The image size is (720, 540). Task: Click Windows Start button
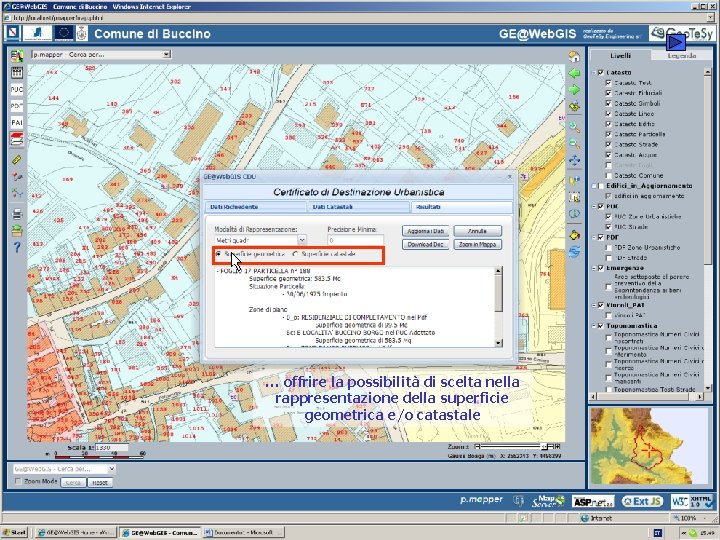(x=15, y=532)
